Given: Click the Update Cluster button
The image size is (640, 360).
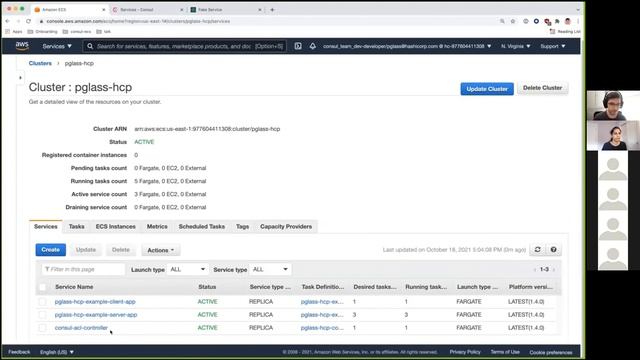Looking at the screenshot, I should 487,89.
